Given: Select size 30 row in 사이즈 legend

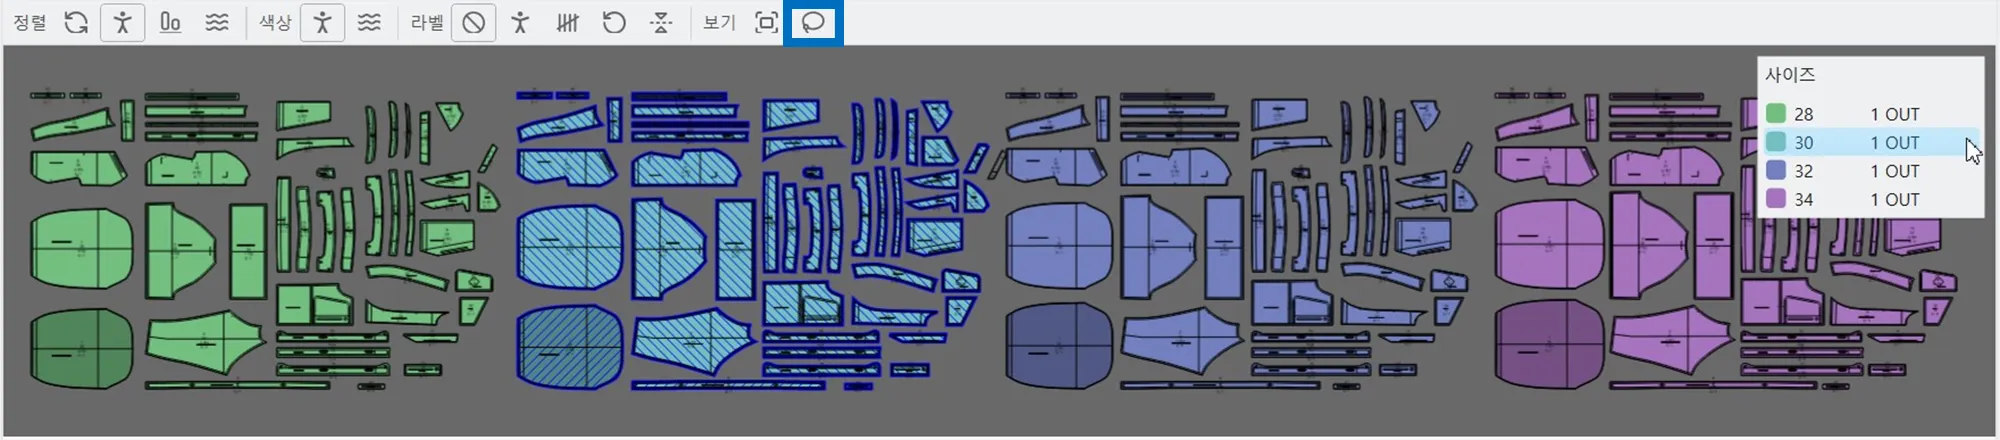Looking at the screenshot, I should 1870,142.
